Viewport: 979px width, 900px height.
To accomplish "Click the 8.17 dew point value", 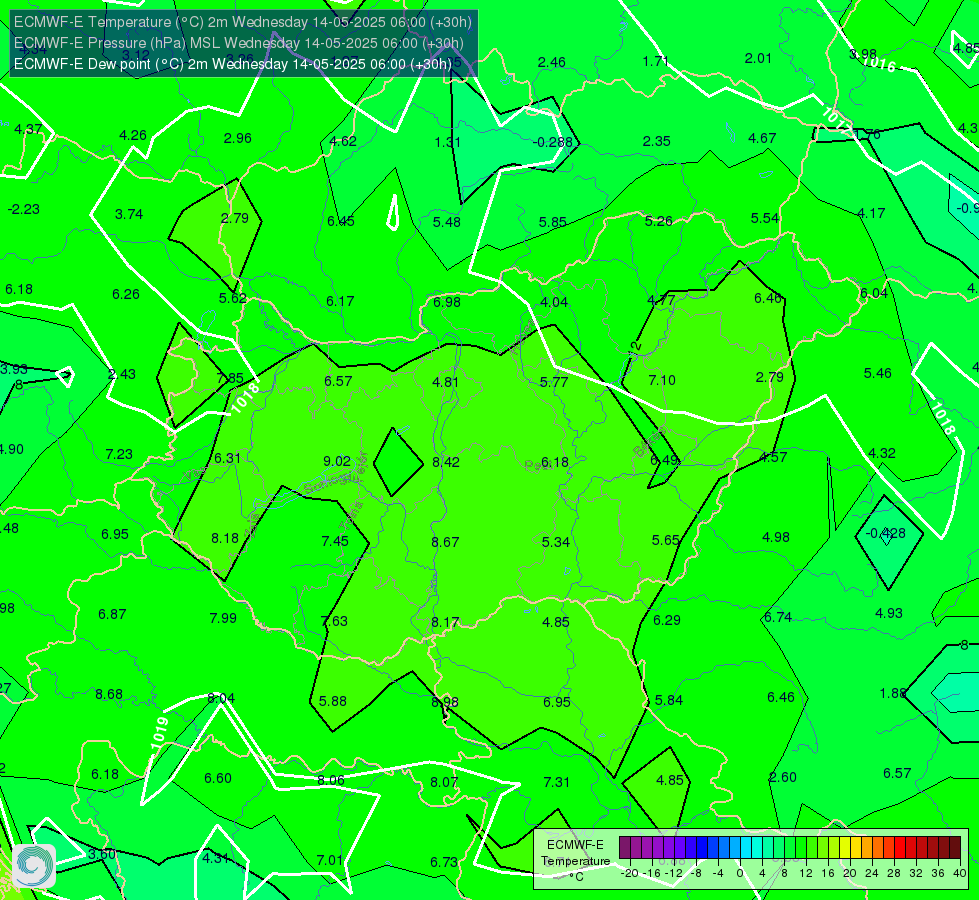I will (445, 622).
